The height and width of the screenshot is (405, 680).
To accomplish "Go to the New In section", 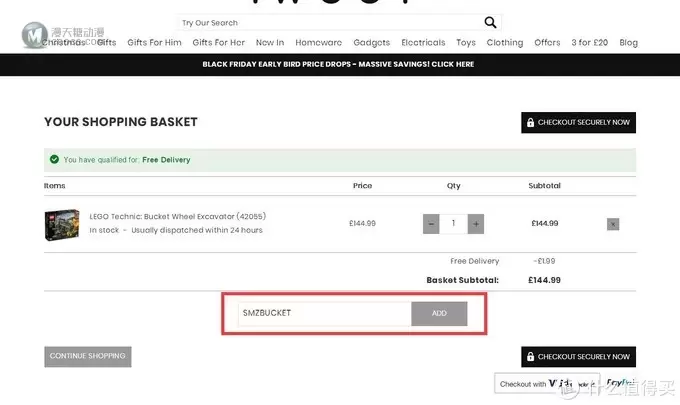I will (270, 42).
